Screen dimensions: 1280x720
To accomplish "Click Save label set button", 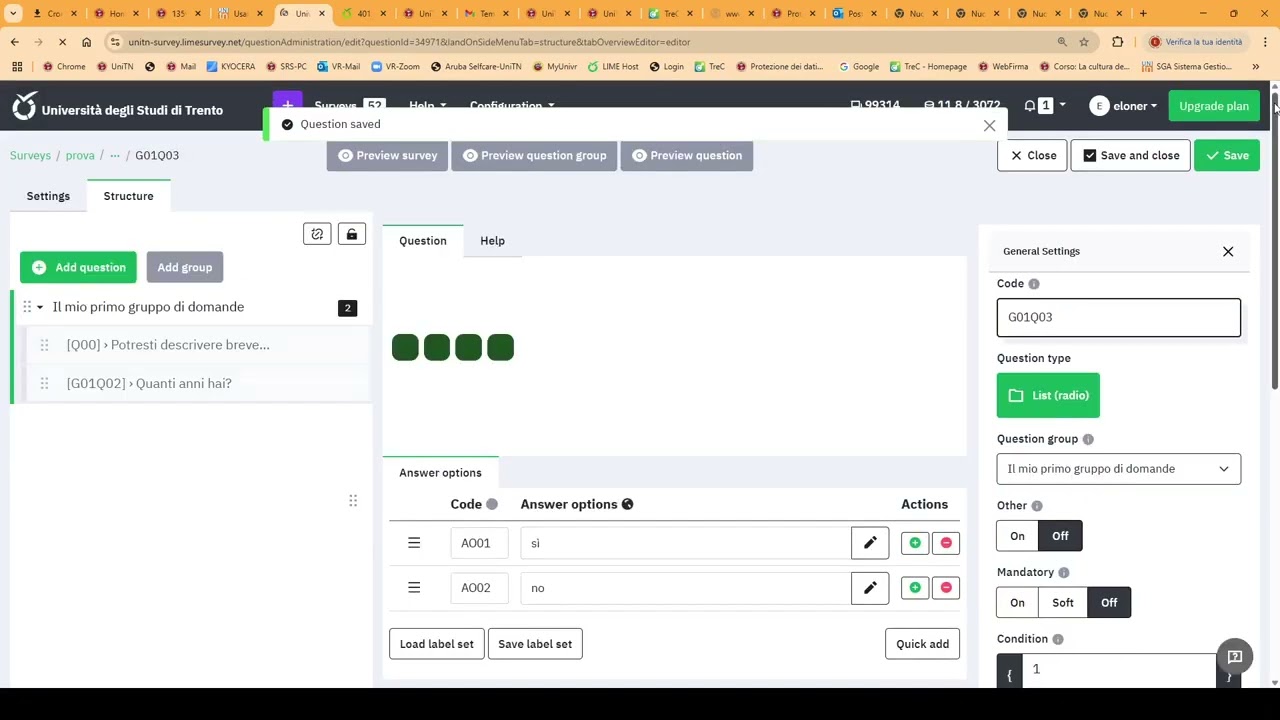I will [x=535, y=644].
